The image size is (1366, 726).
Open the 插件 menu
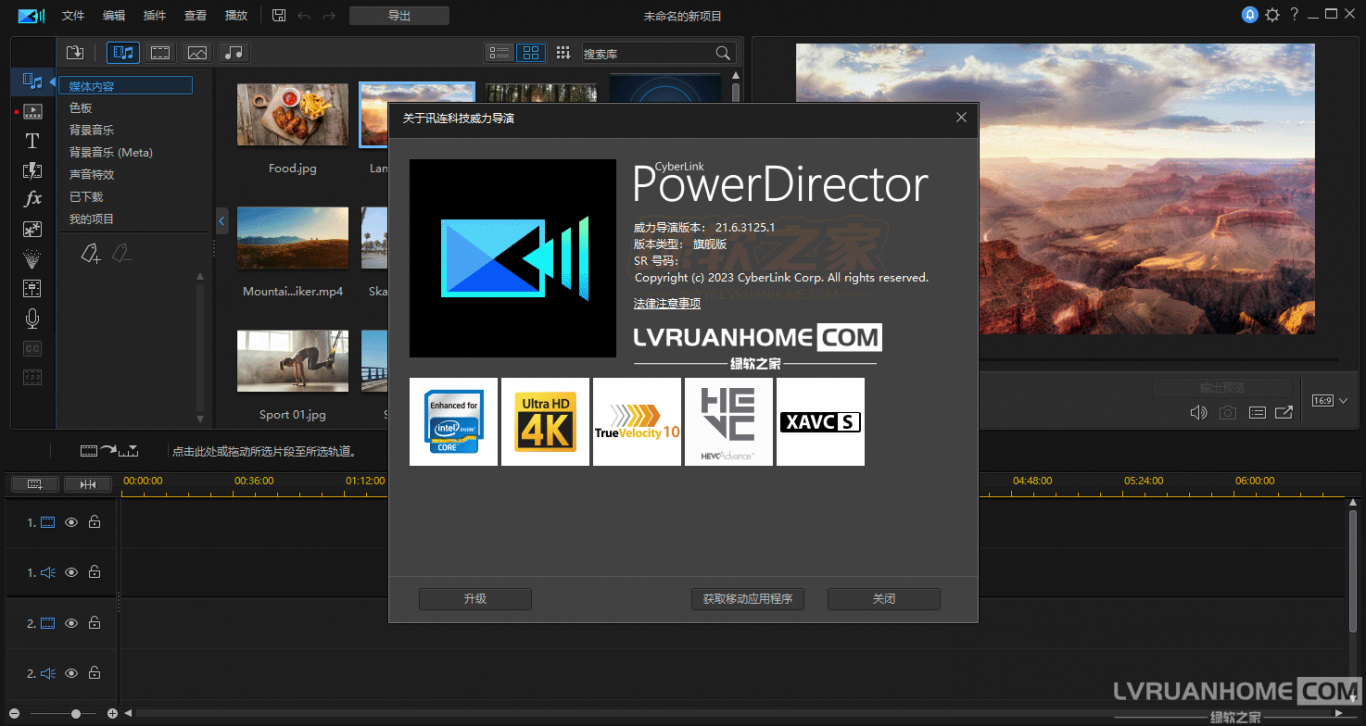point(155,15)
